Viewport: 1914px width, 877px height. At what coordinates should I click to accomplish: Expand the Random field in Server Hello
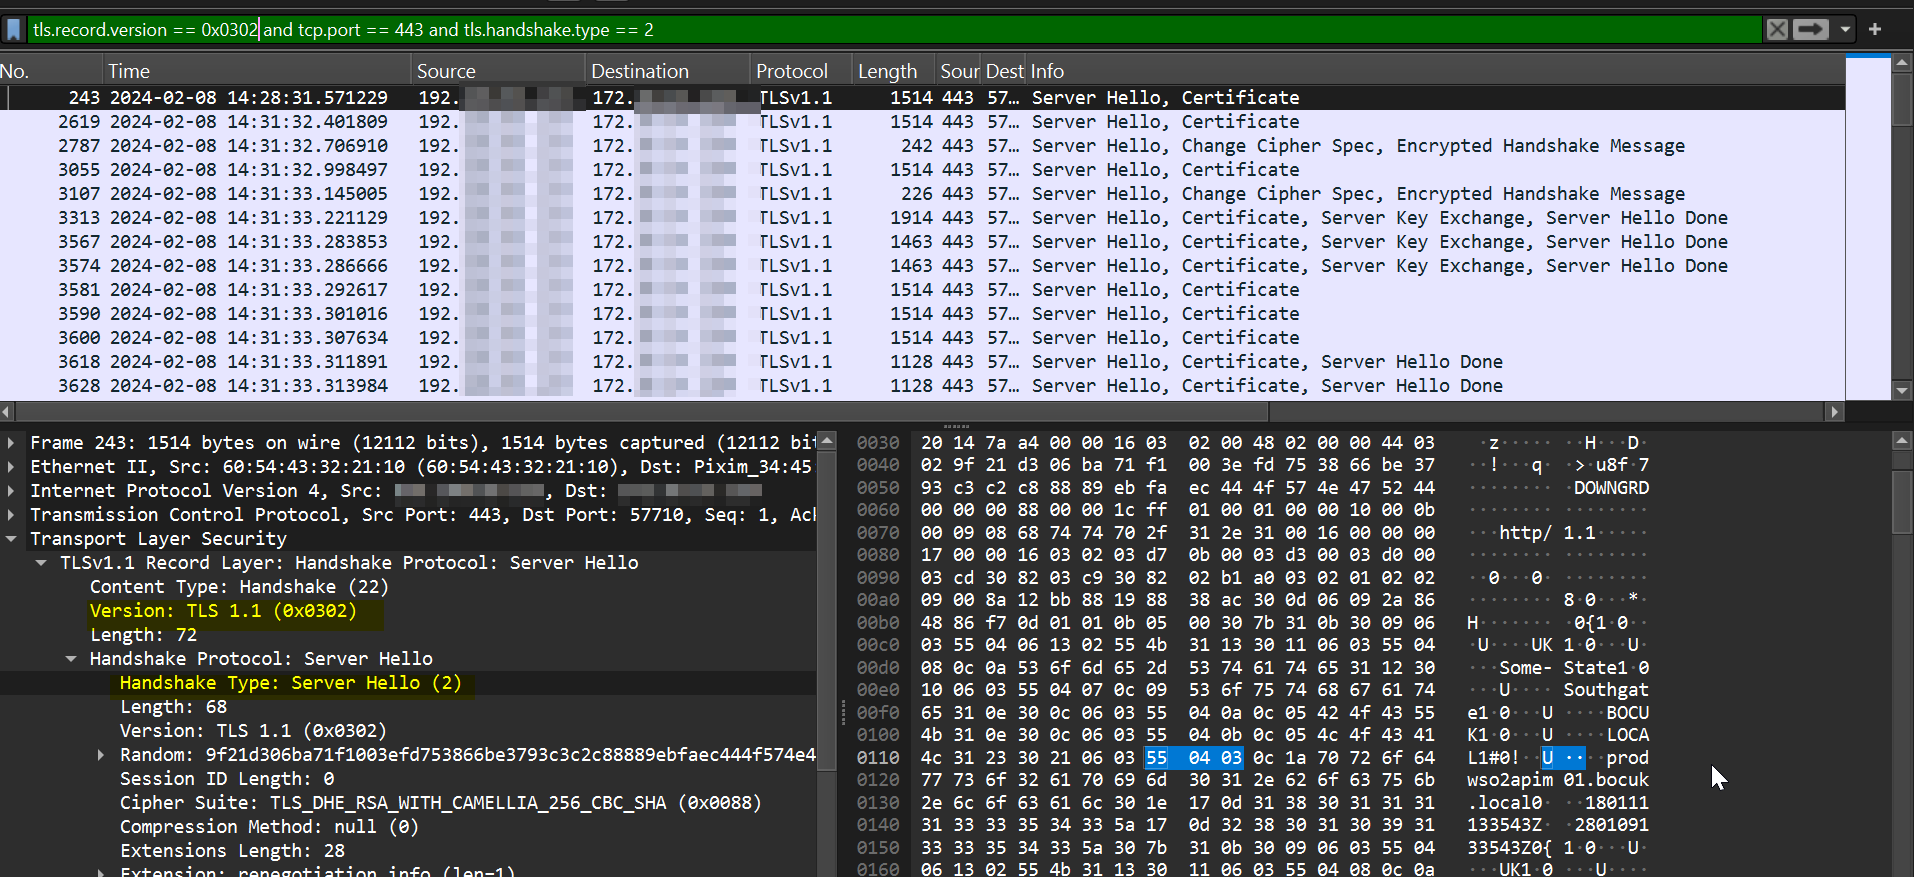101,755
